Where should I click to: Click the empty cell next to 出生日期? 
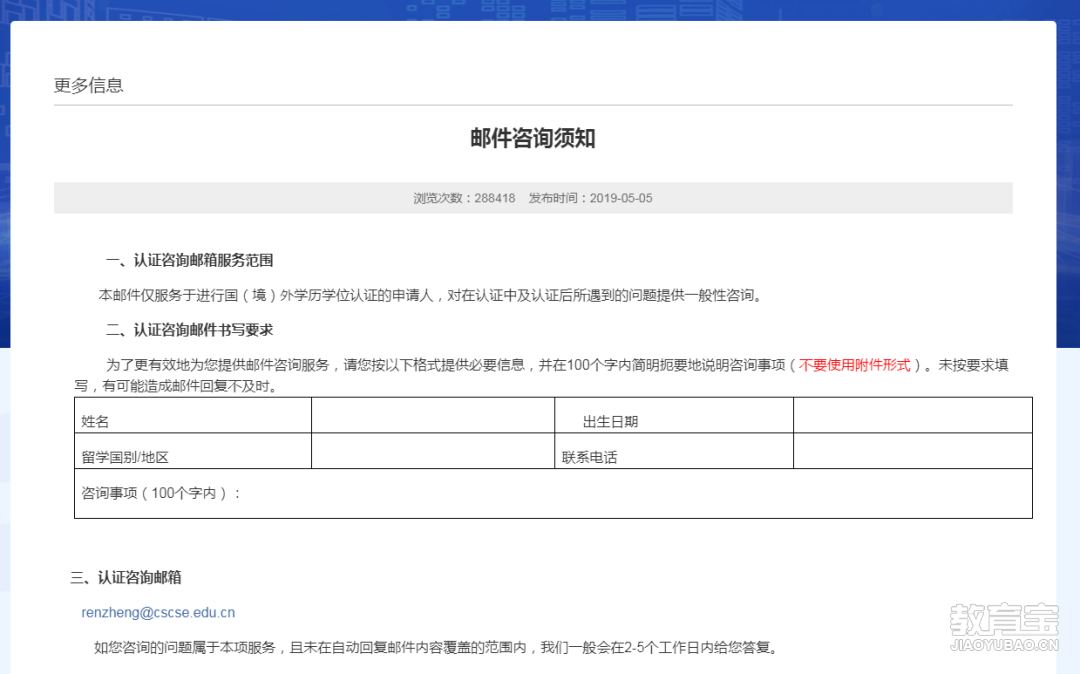coord(913,415)
